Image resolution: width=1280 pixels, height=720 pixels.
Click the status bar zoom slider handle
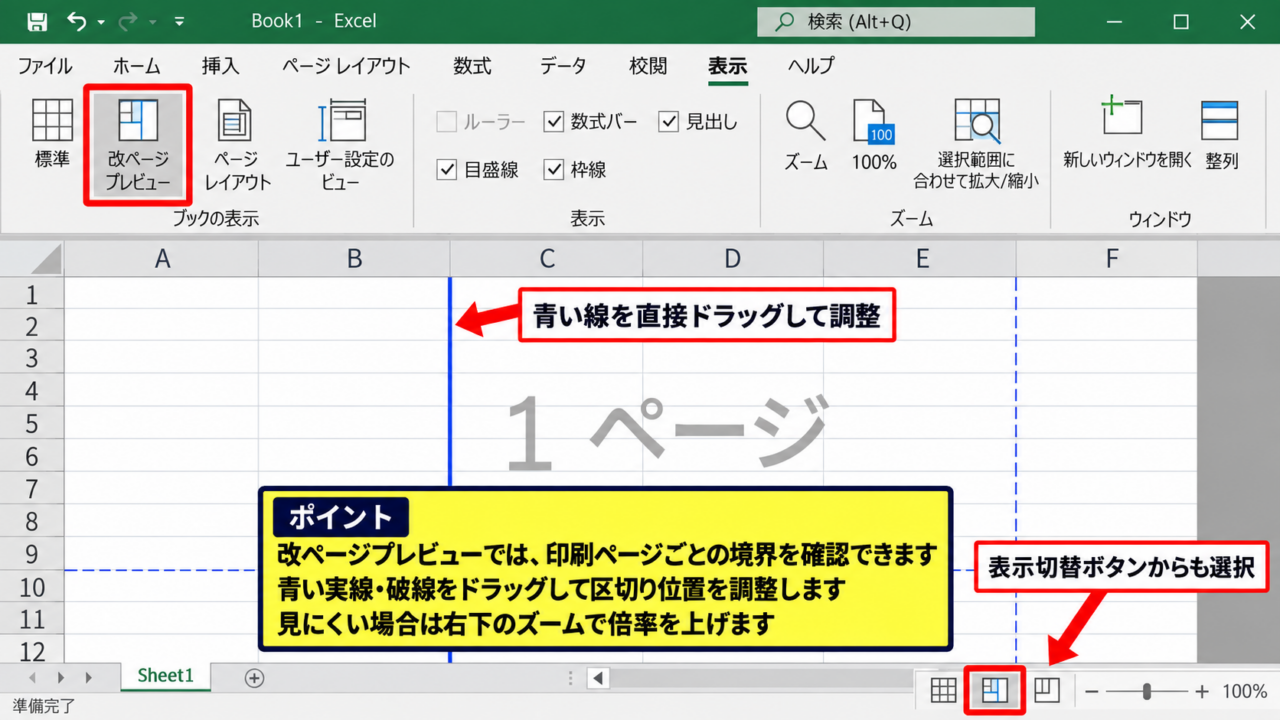coord(1147,691)
